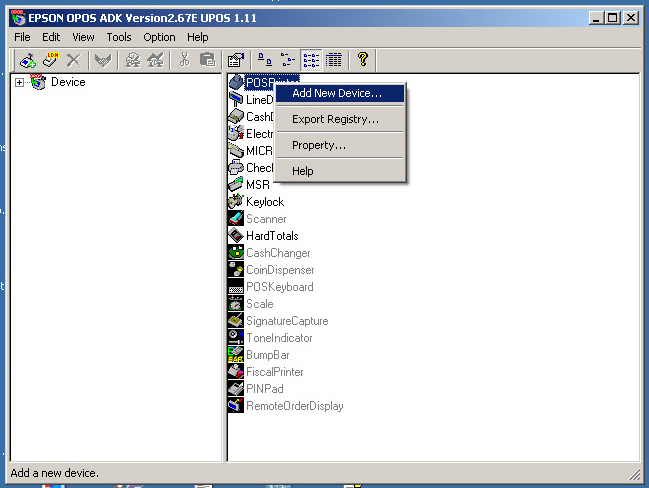This screenshot has height=488, width=649.
Task: Select the MSR device icon
Action: click(x=236, y=184)
